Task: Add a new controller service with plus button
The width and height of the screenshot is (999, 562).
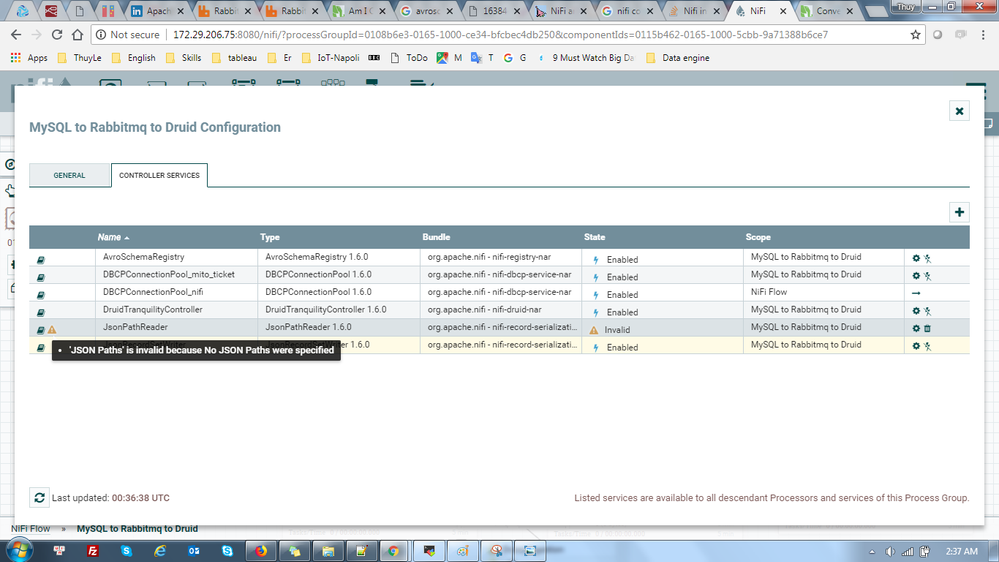Action: [959, 212]
